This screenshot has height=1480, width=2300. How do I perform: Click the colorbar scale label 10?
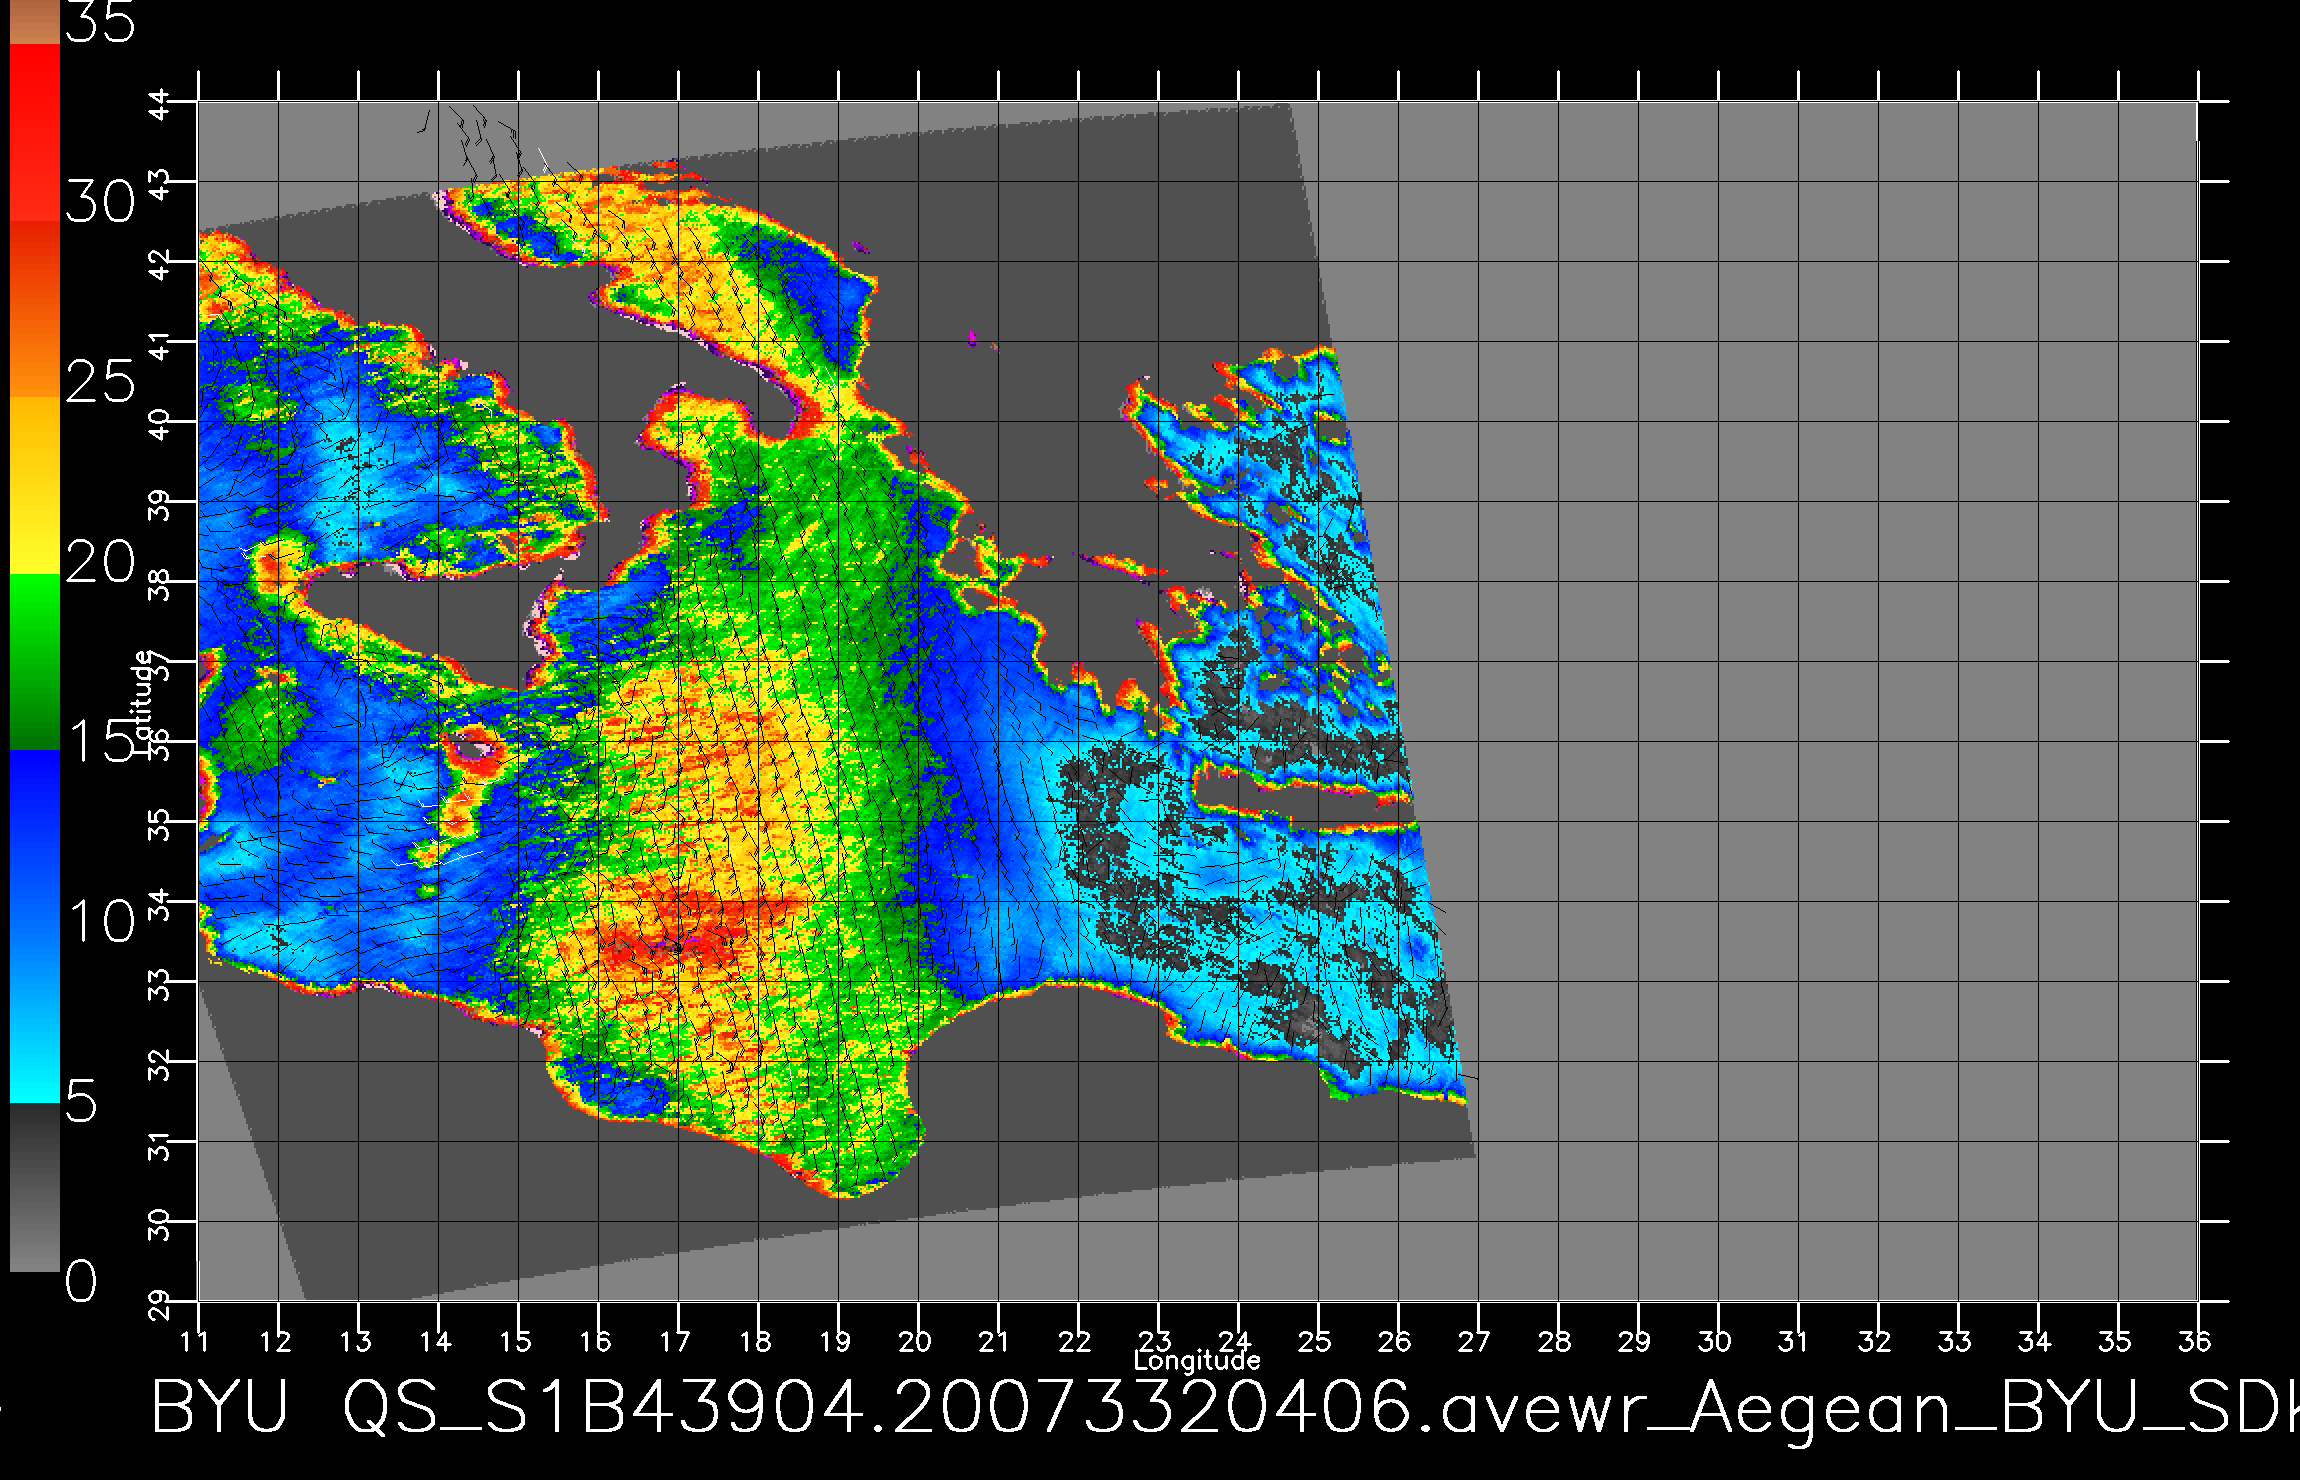click(x=100, y=921)
